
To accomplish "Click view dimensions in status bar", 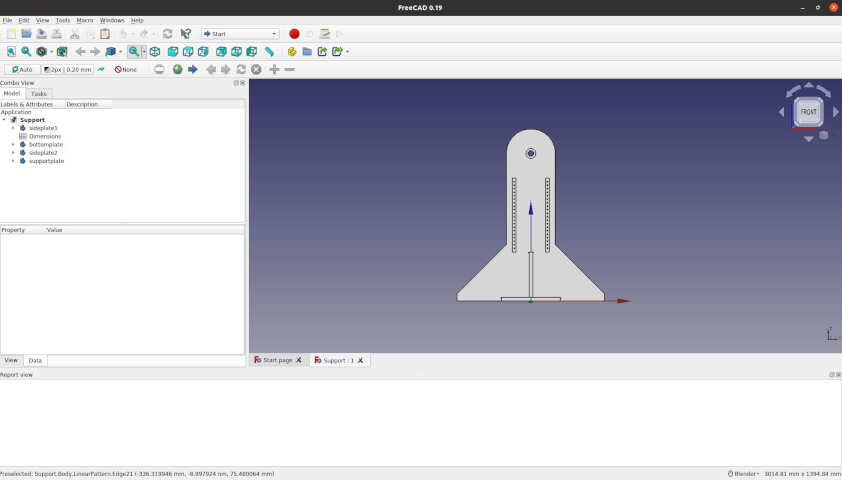I will [802, 474].
